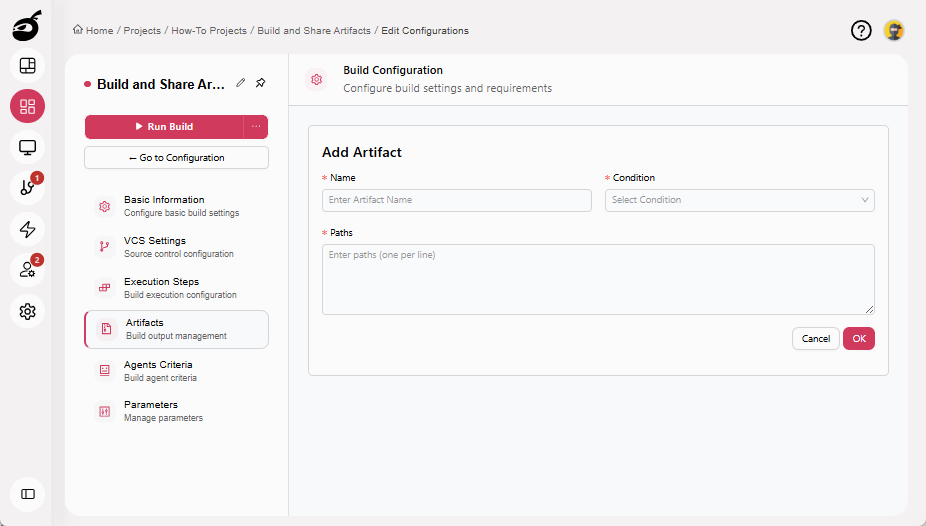Click the Add Artifact heading

coord(361,152)
